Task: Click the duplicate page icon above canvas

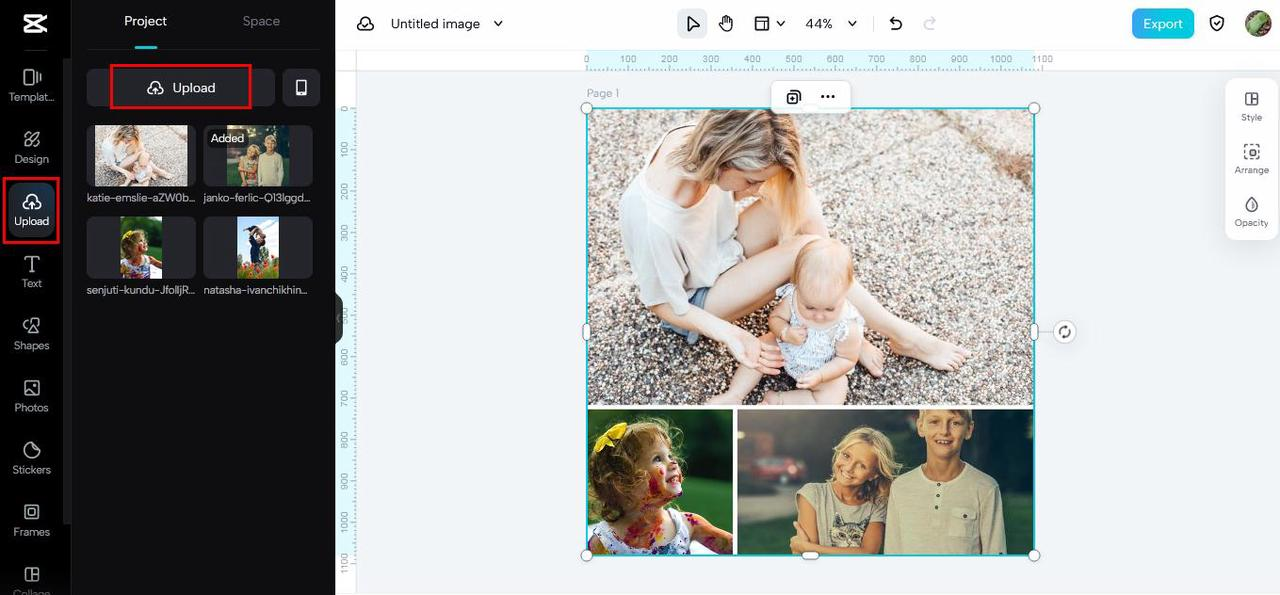Action: click(x=793, y=97)
